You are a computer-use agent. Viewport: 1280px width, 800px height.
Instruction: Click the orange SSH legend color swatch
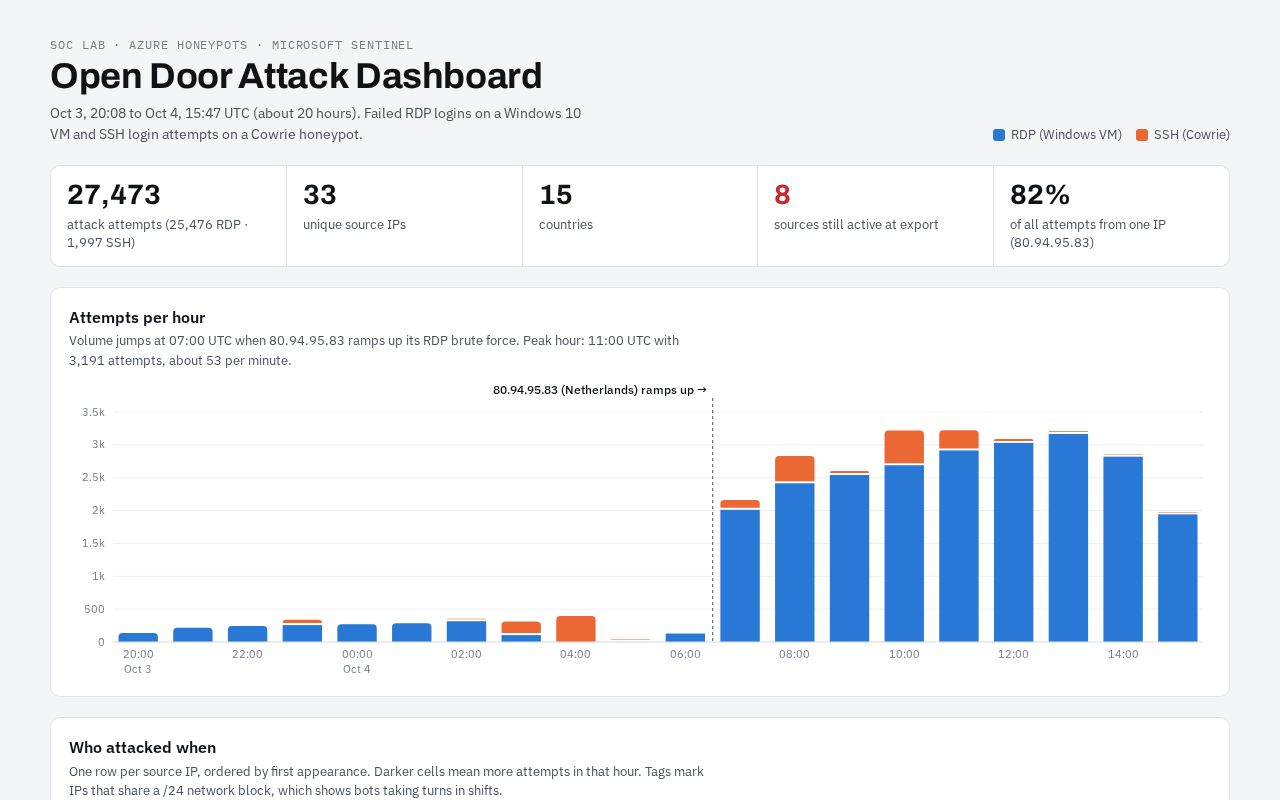pyautogui.click(x=1142, y=135)
